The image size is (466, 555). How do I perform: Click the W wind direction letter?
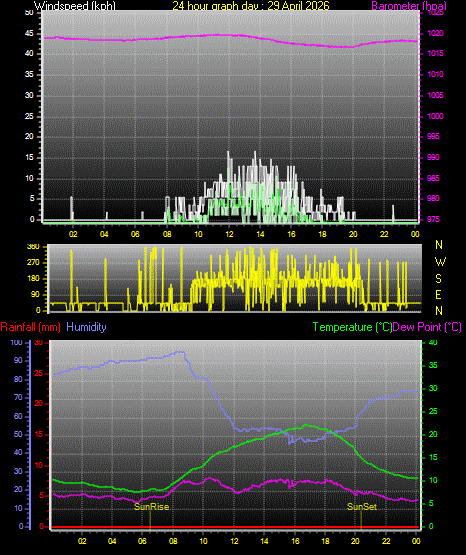pyautogui.click(x=440, y=262)
